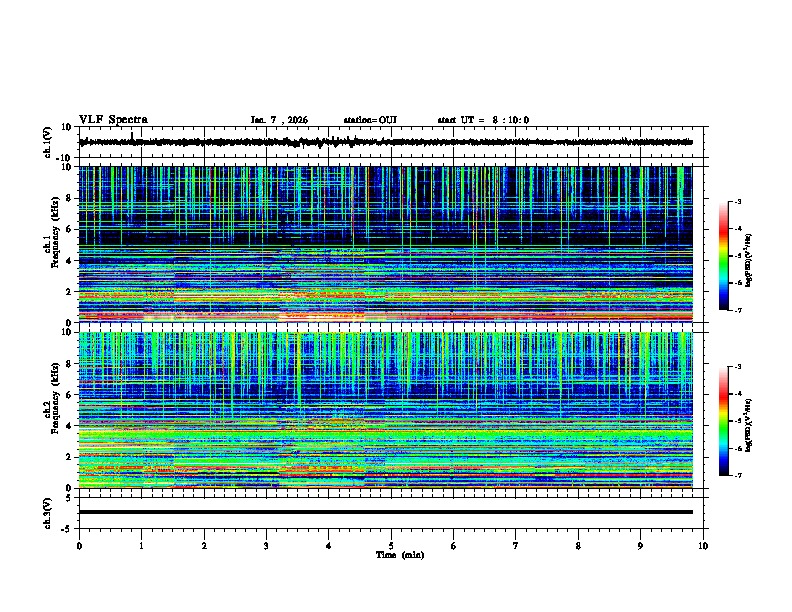Click the "-3" tick on ch.1 colorbar
This screenshot has width=792, height=612.
tap(737, 202)
